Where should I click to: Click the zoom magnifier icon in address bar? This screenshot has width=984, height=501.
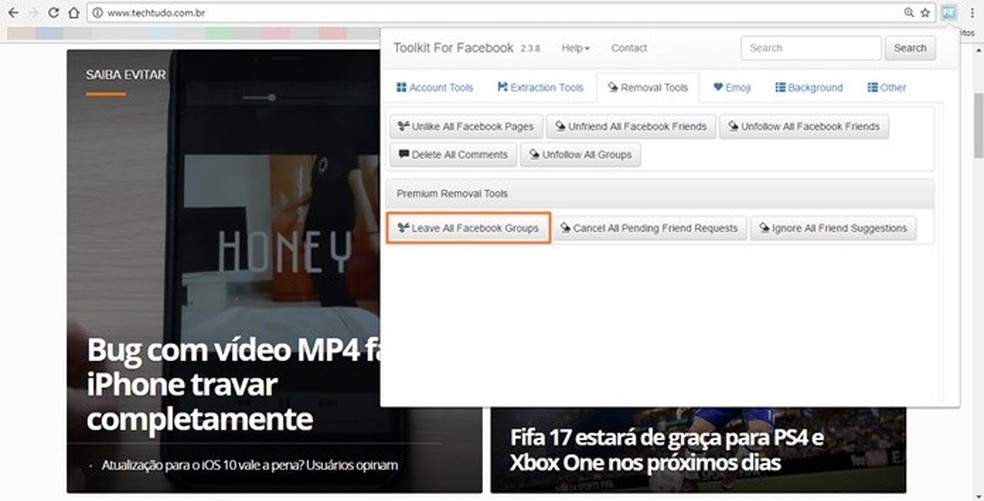point(909,13)
